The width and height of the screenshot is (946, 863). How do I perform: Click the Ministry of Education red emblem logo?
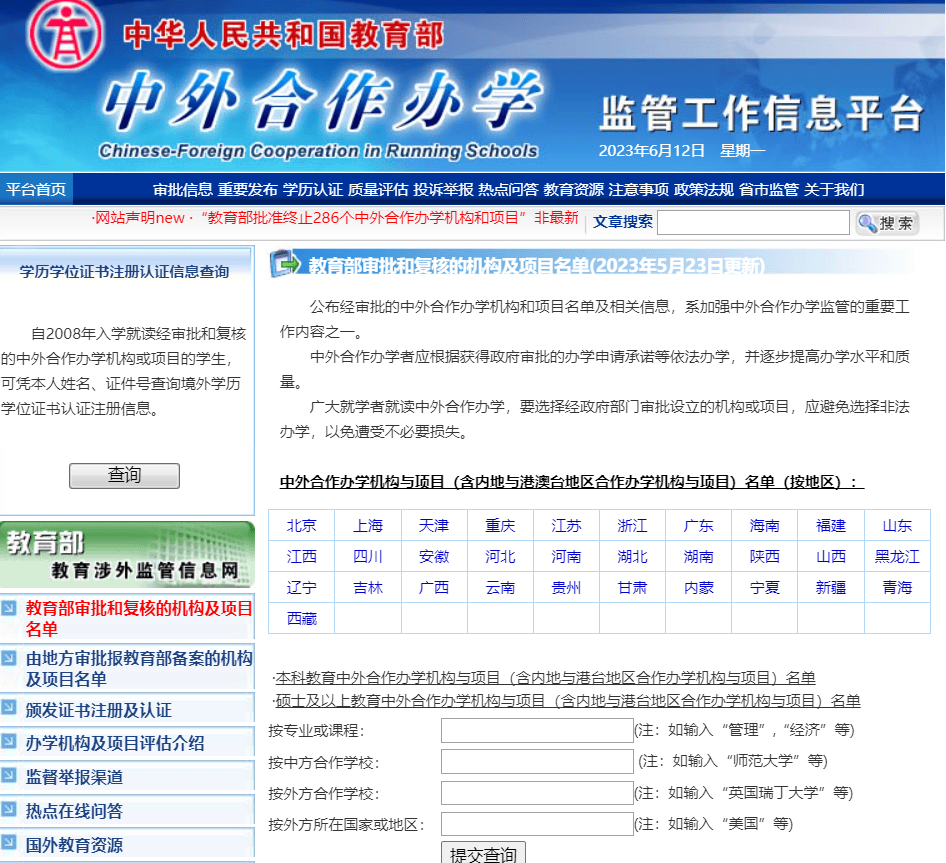click(x=65, y=33)
